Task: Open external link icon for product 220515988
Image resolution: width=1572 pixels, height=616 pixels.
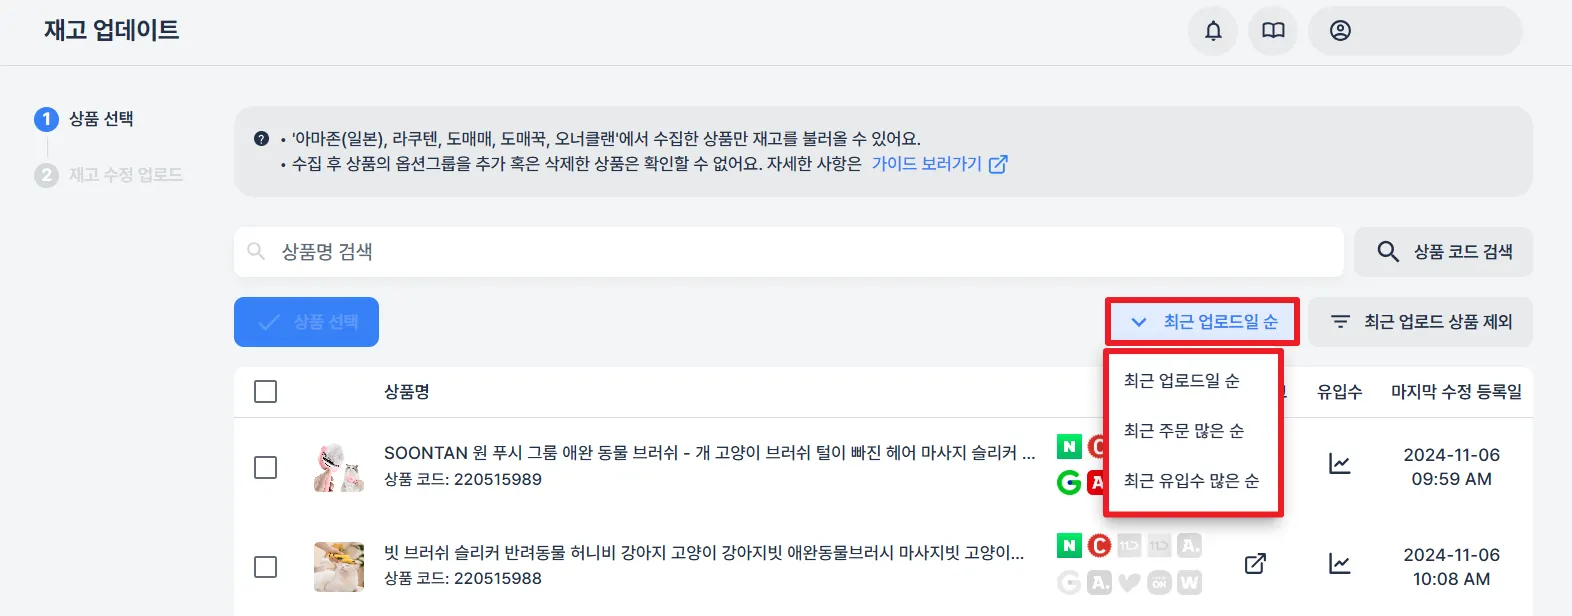Action: click(1255, 564)
